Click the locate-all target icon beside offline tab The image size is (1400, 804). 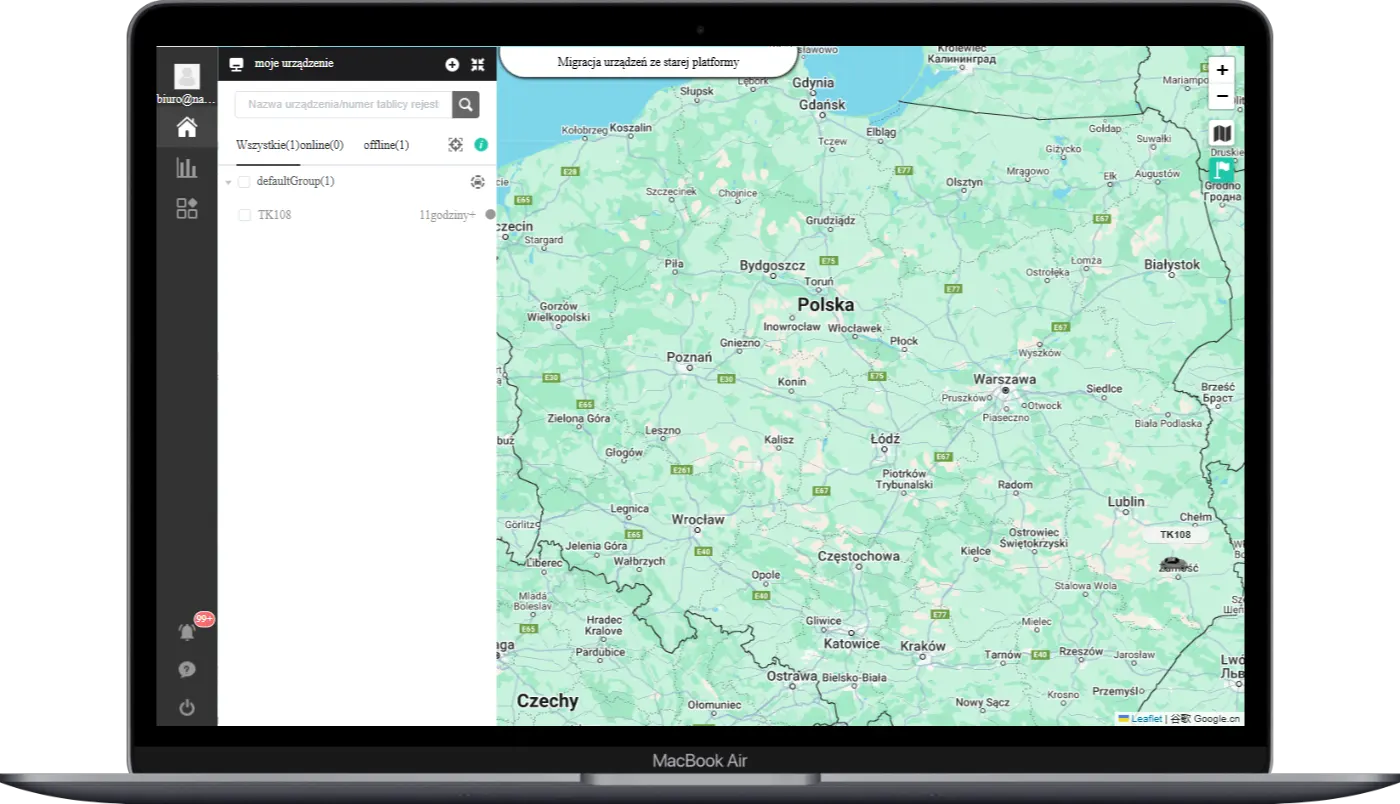click(456, 145)
